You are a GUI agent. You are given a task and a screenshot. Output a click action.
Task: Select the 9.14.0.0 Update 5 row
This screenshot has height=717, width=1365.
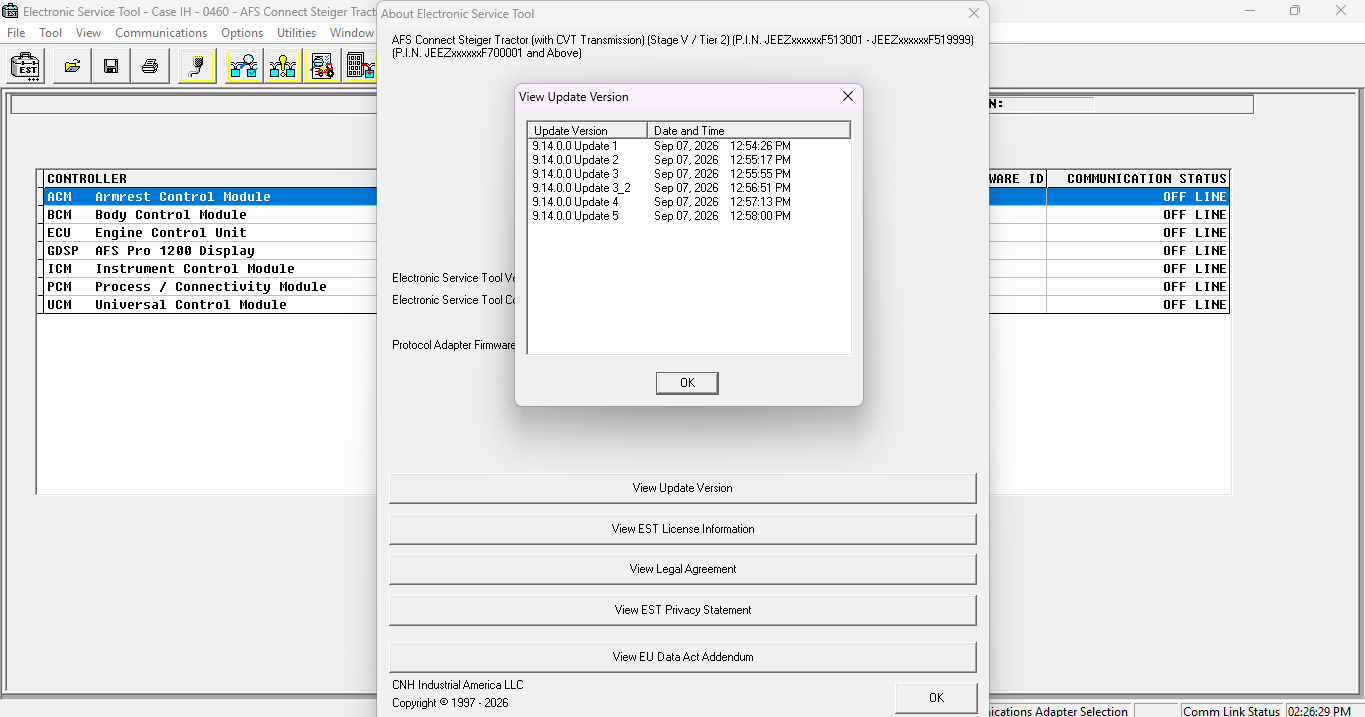[x=689, y=216]
